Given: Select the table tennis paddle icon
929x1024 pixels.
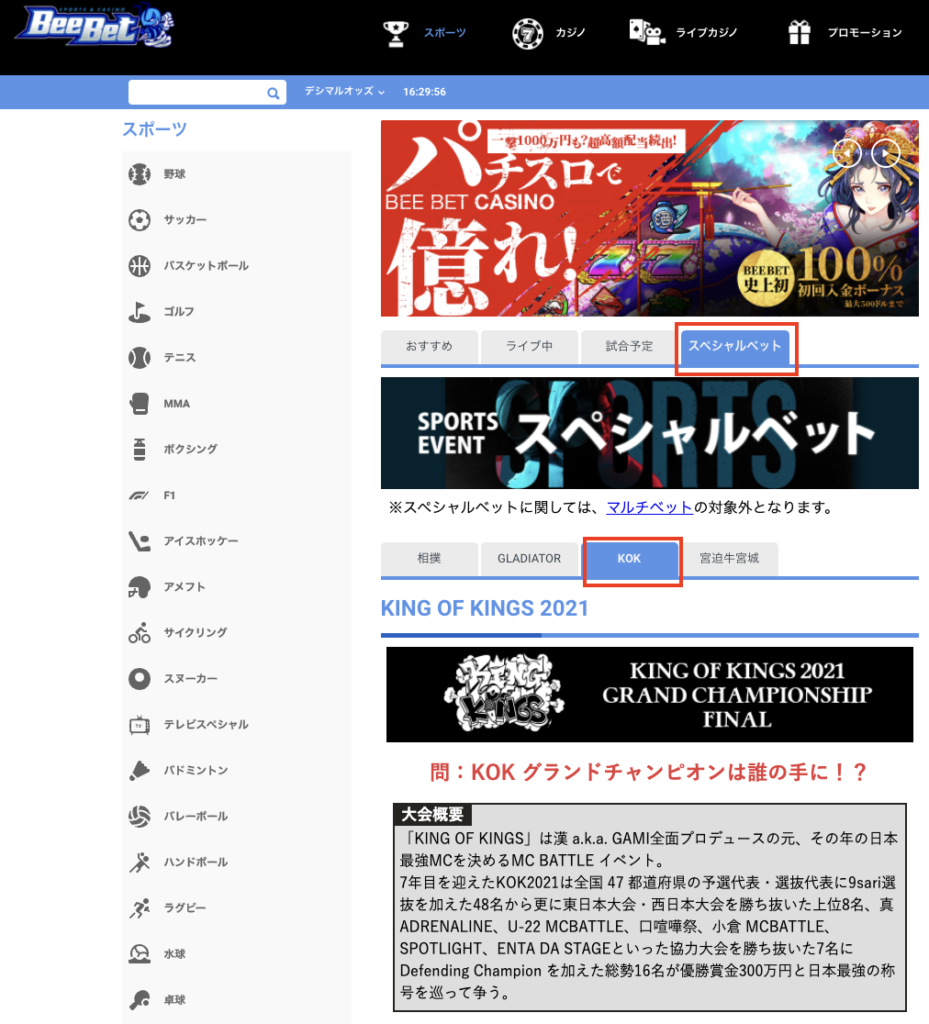Looking at the screenshot, I should pos(139,1000).
